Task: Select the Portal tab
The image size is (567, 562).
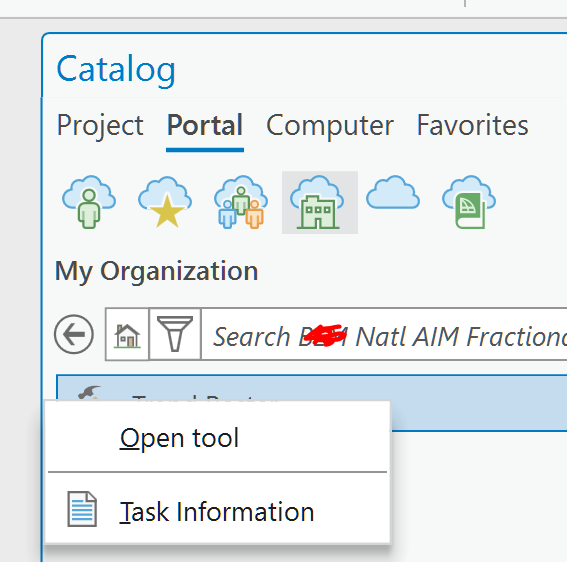Action: click(x=205, y=125)
